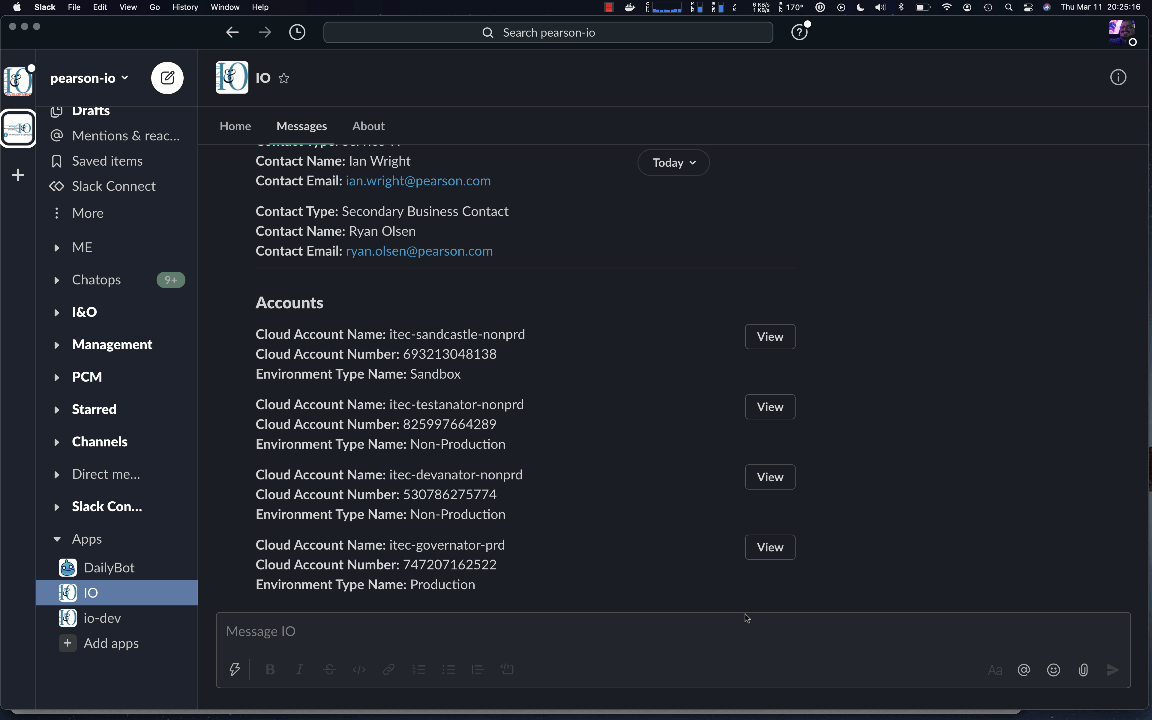Image resolution: width=1152 pixels, height=720 pixels.
Task: Open Wi-Fi status in menu bar
Action: [x=946, y=7]
